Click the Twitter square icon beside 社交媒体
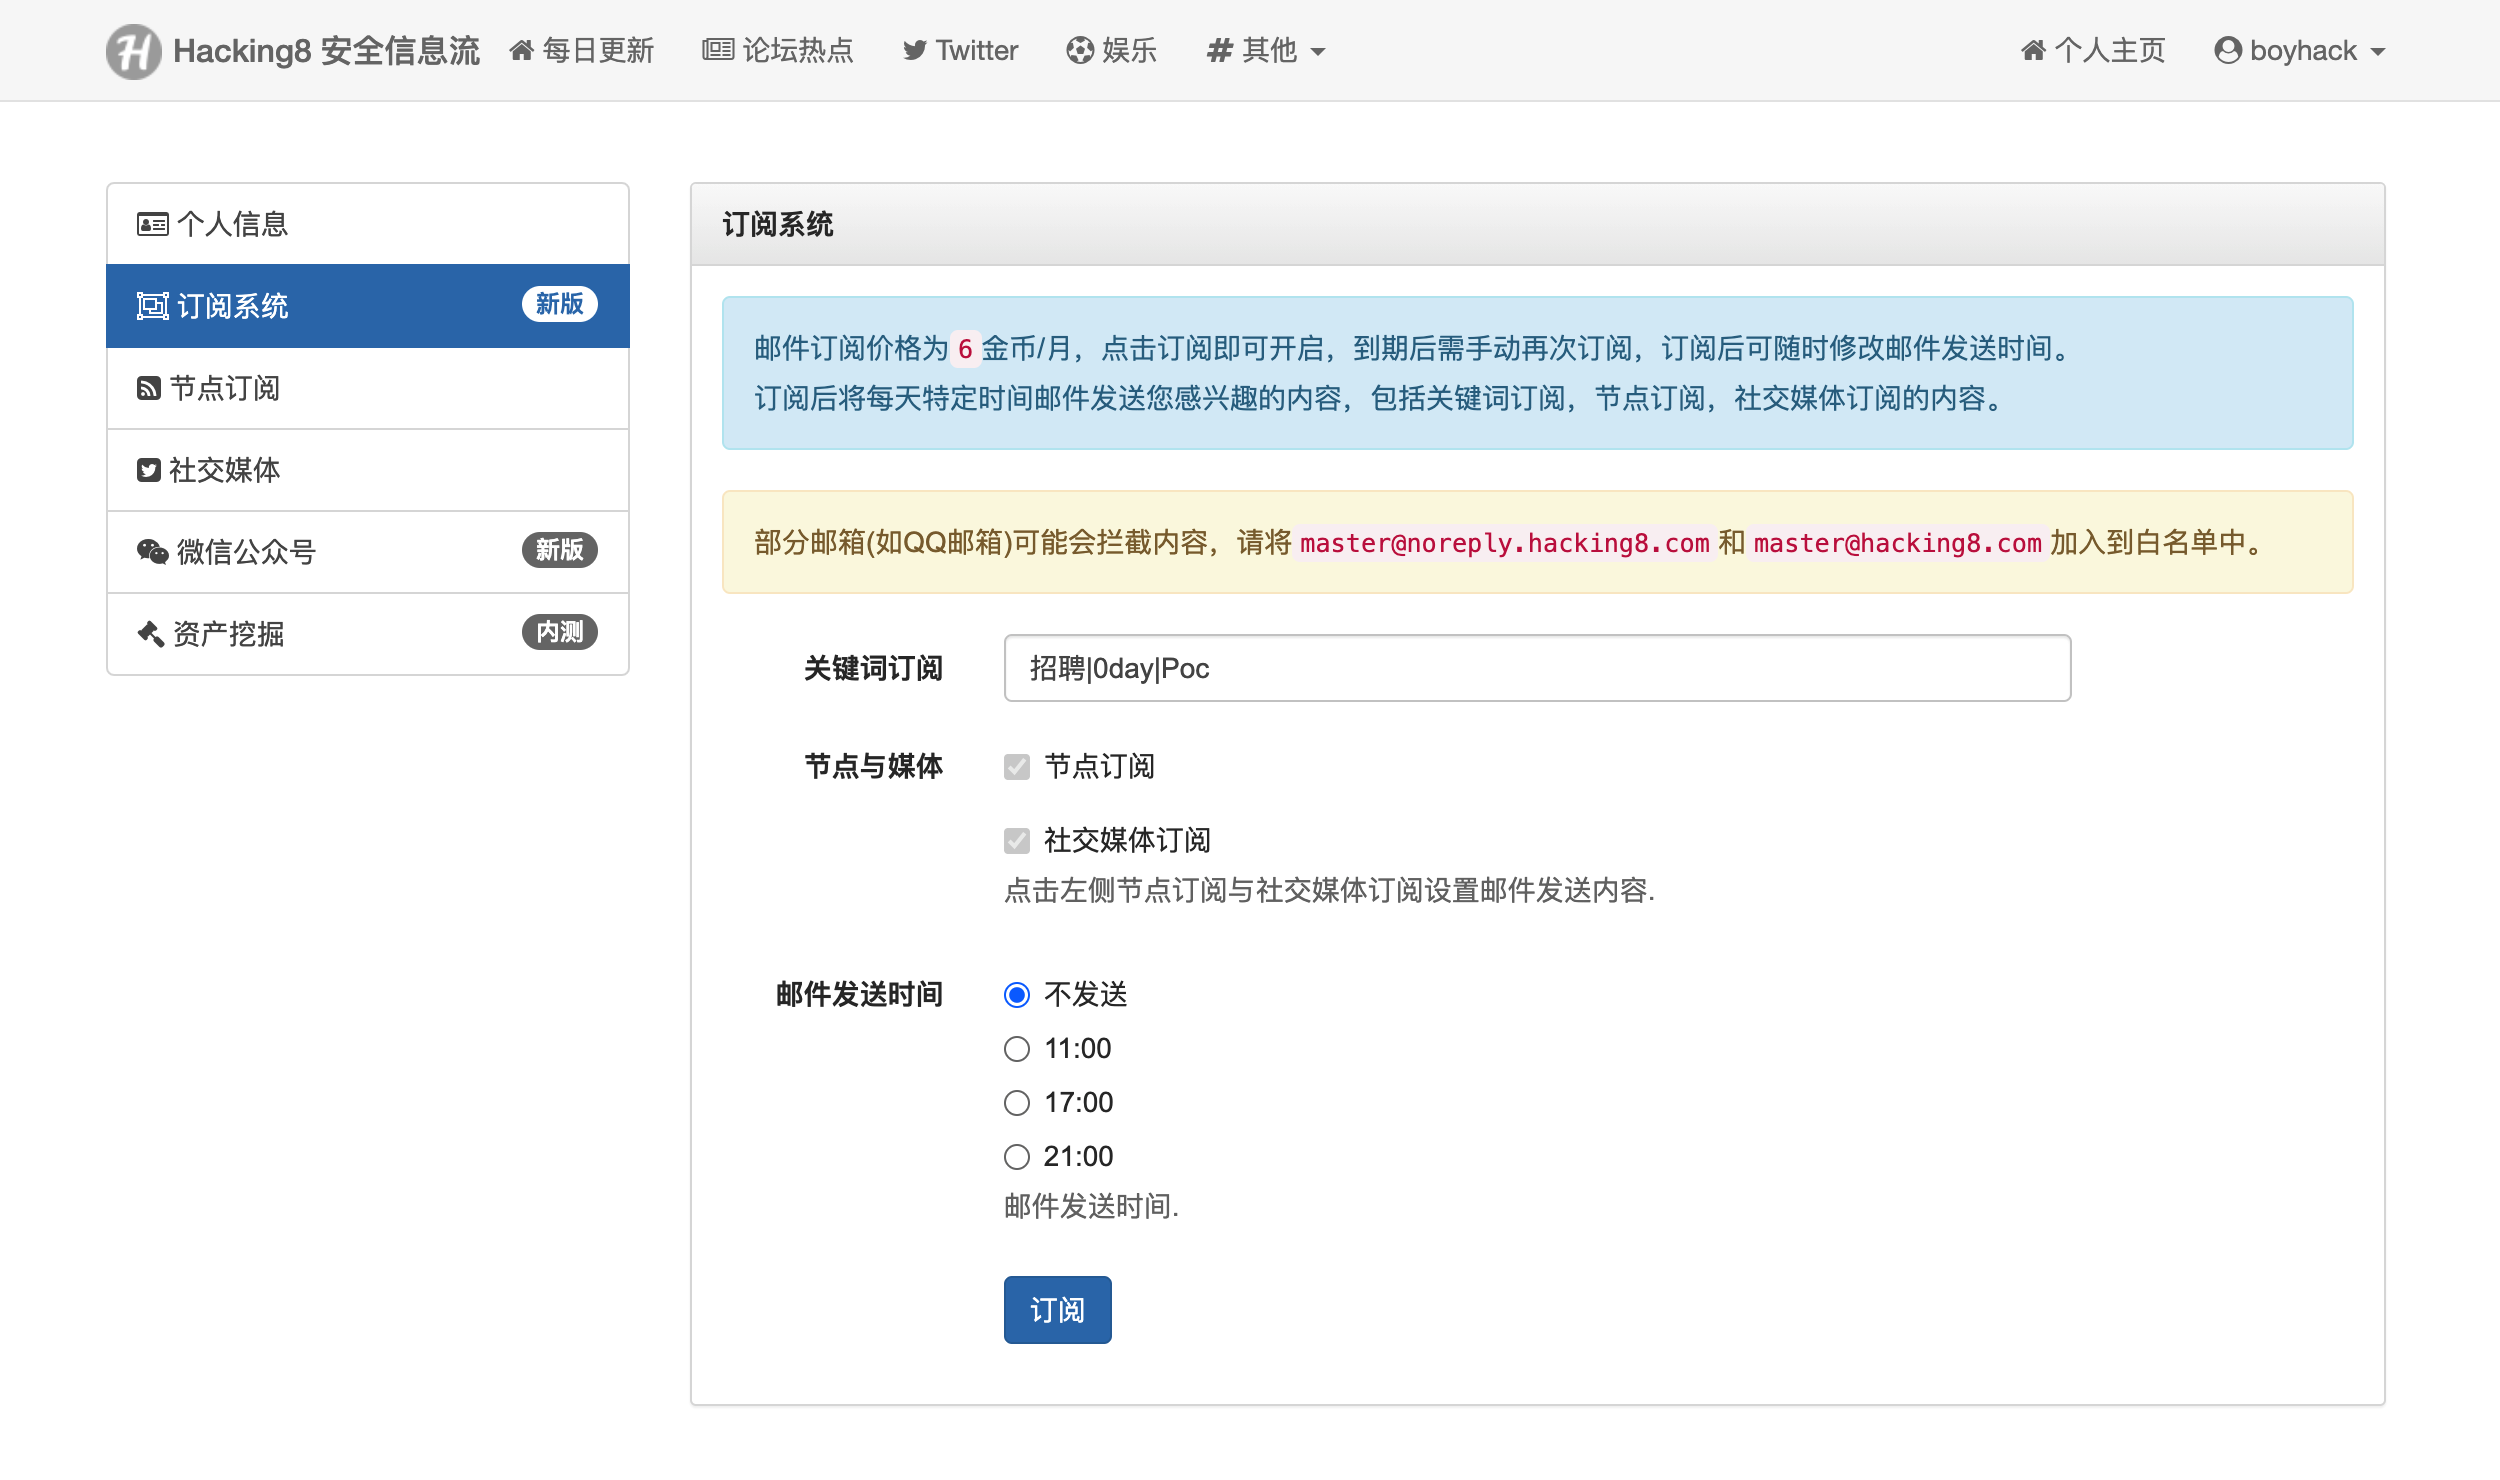Image resolution: width=2500 pixels, height=1480 pixels. click(x=148, y=470)
